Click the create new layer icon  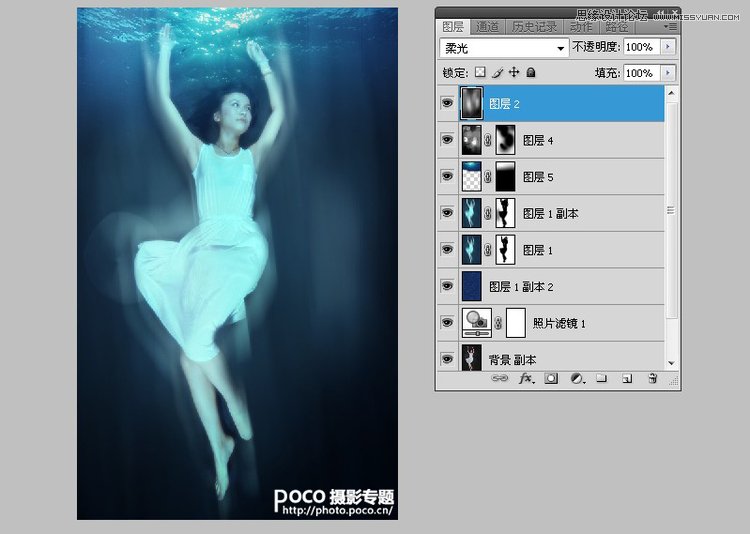[627, 378]
